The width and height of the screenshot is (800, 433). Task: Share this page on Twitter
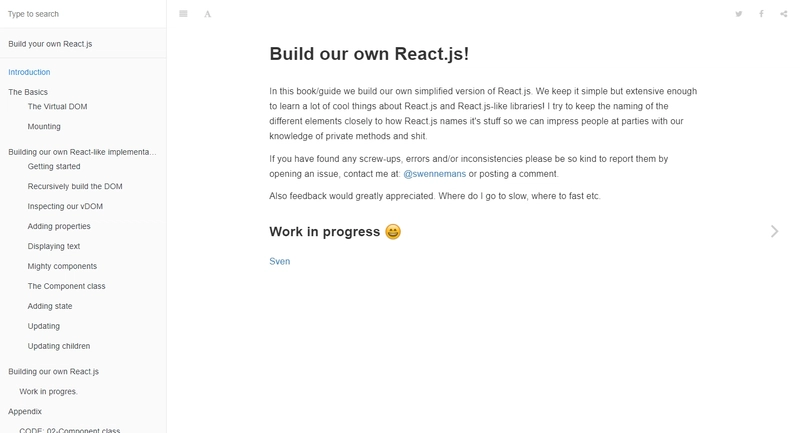(738, 14)
